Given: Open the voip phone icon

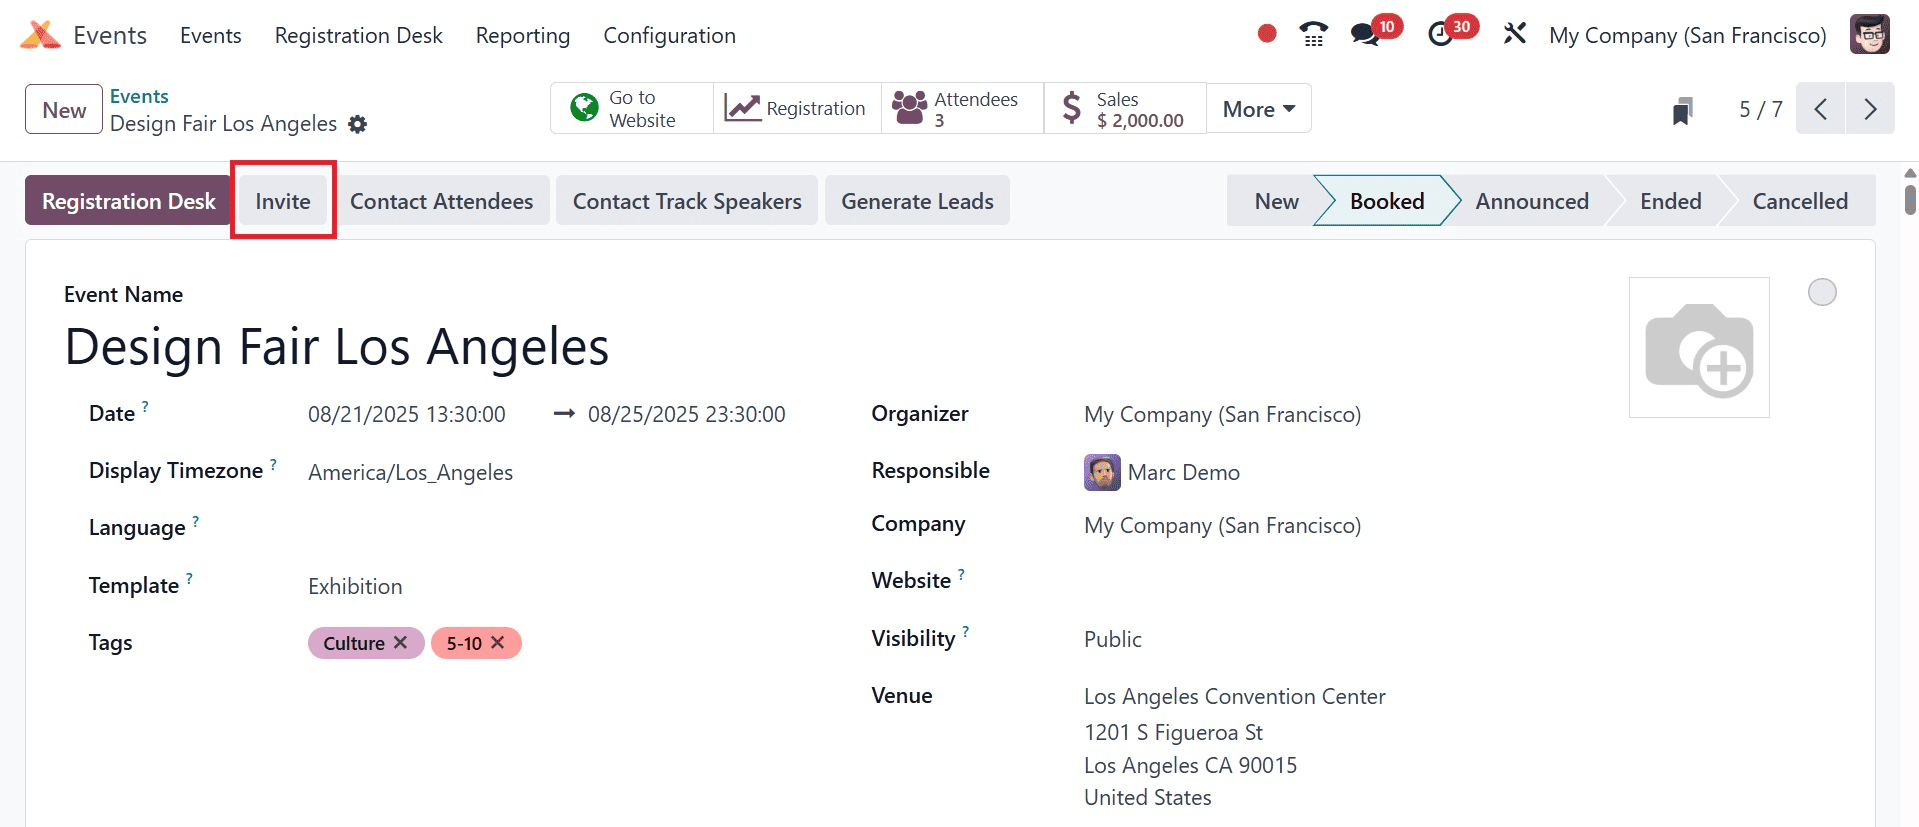Looking at the screenshot, I should [1313, 35].
